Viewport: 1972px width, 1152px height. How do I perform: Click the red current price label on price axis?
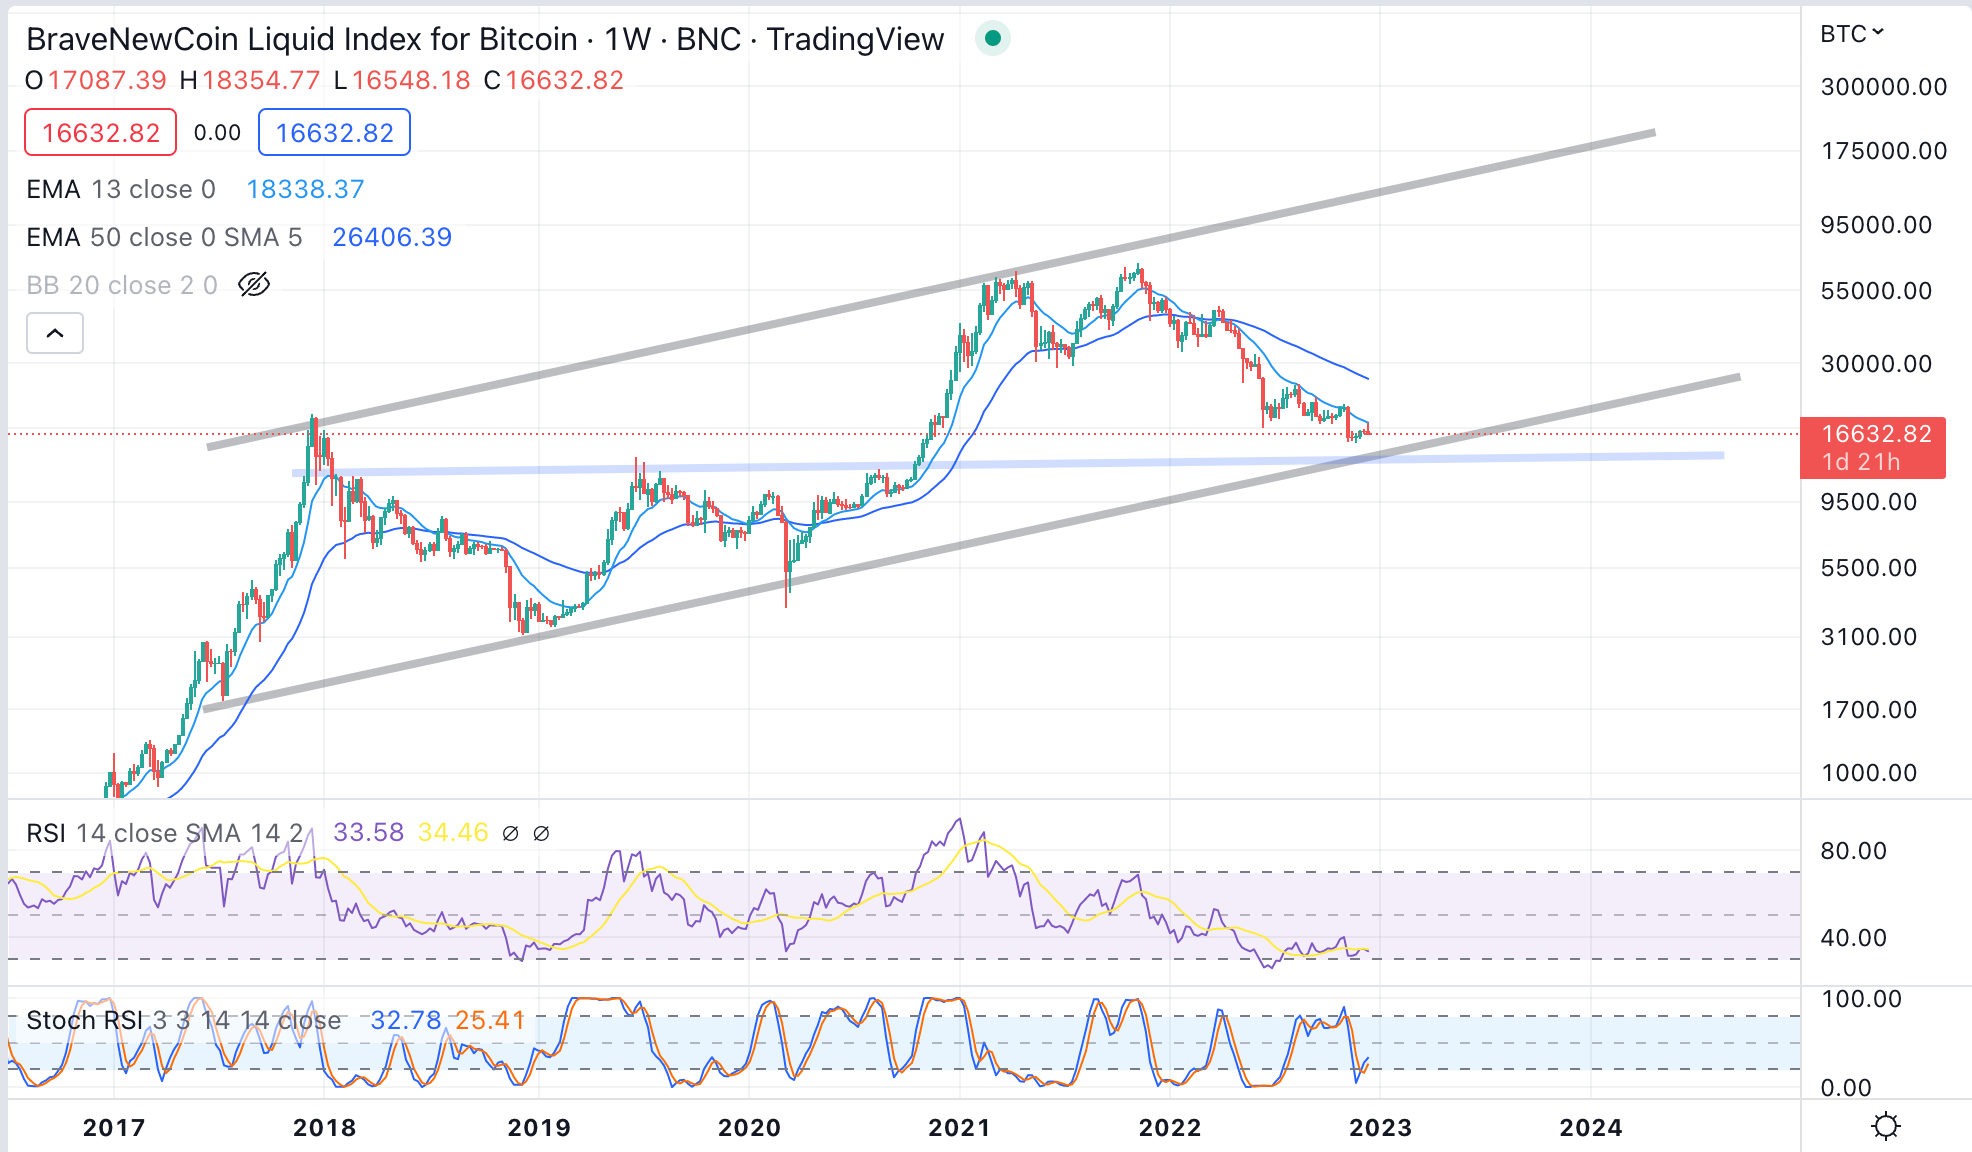(1872, 447)
